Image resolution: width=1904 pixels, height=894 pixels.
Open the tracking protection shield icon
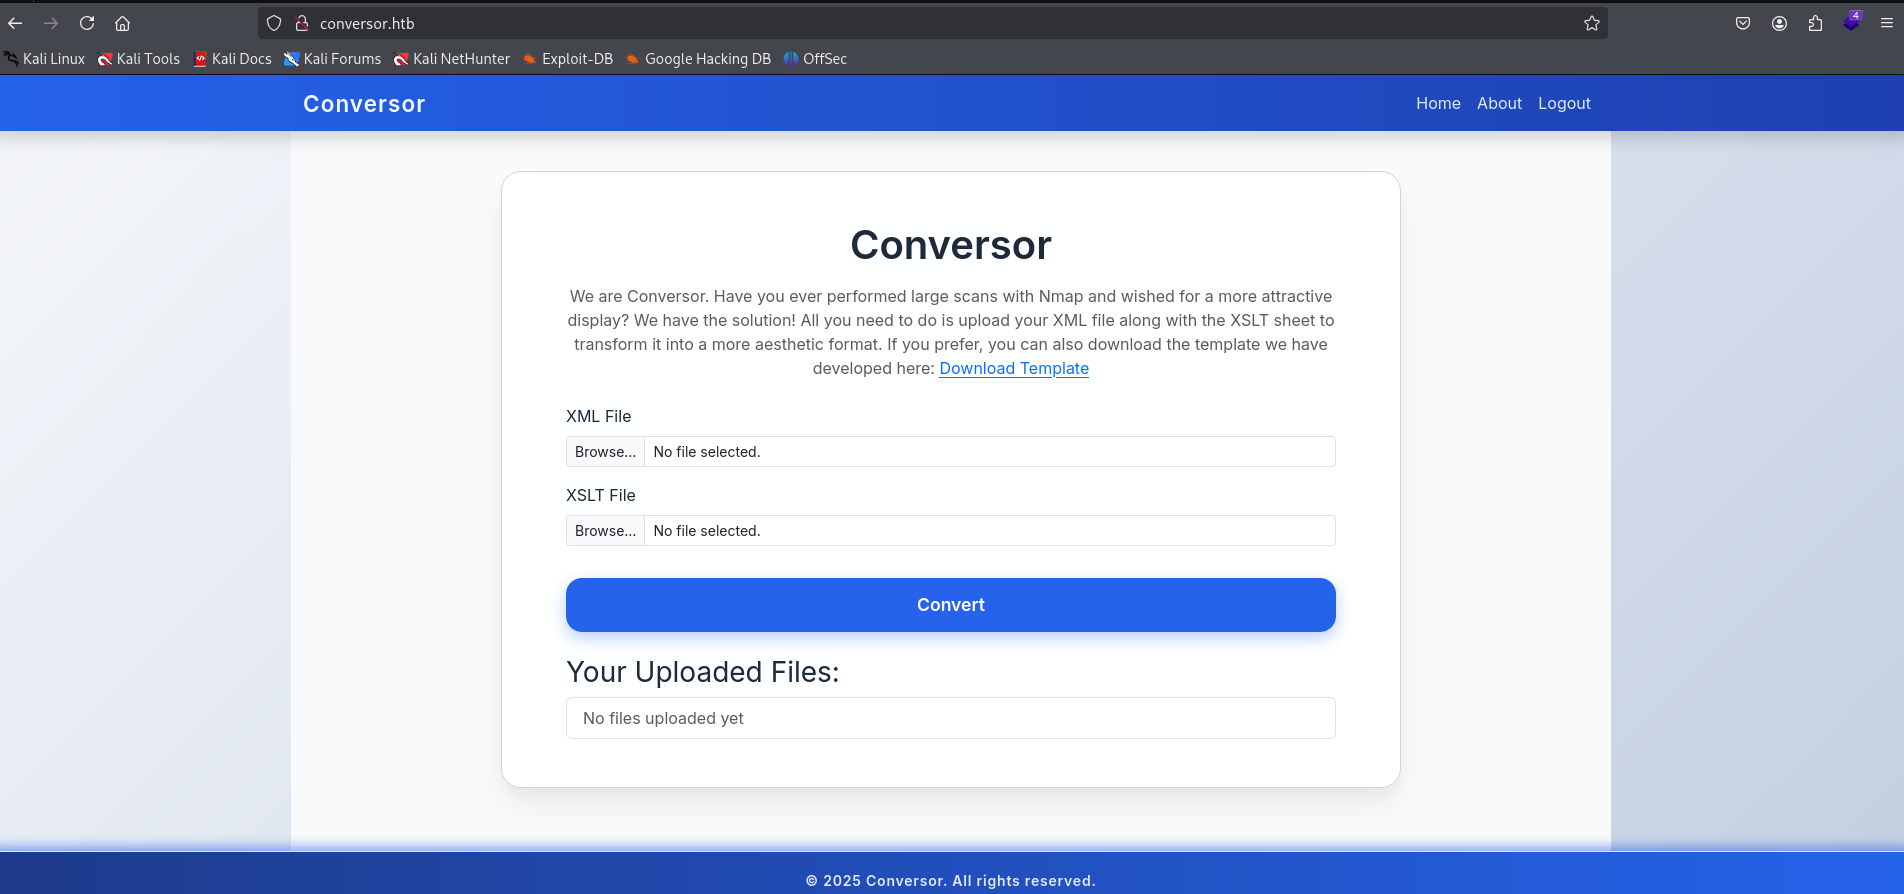point(274,23)
